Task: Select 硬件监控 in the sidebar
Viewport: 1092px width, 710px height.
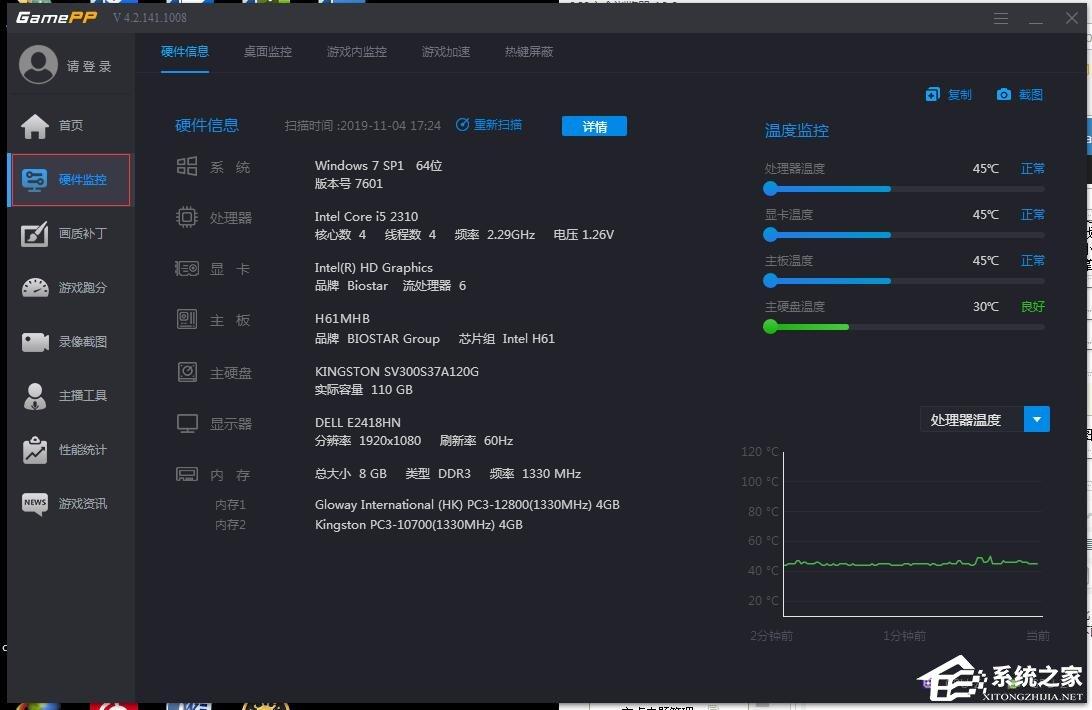Action: (70, 180)
